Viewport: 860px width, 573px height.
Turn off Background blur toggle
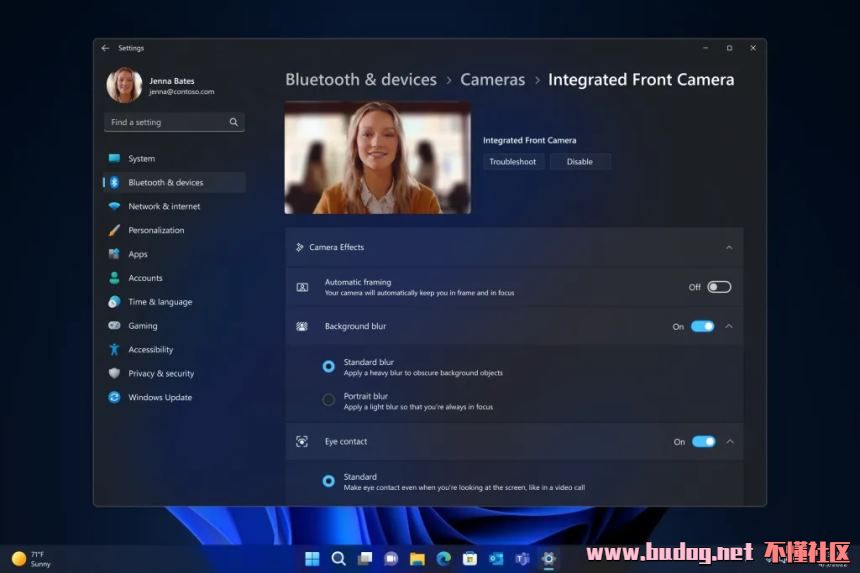pyautogui.click(x=703, y=326)
